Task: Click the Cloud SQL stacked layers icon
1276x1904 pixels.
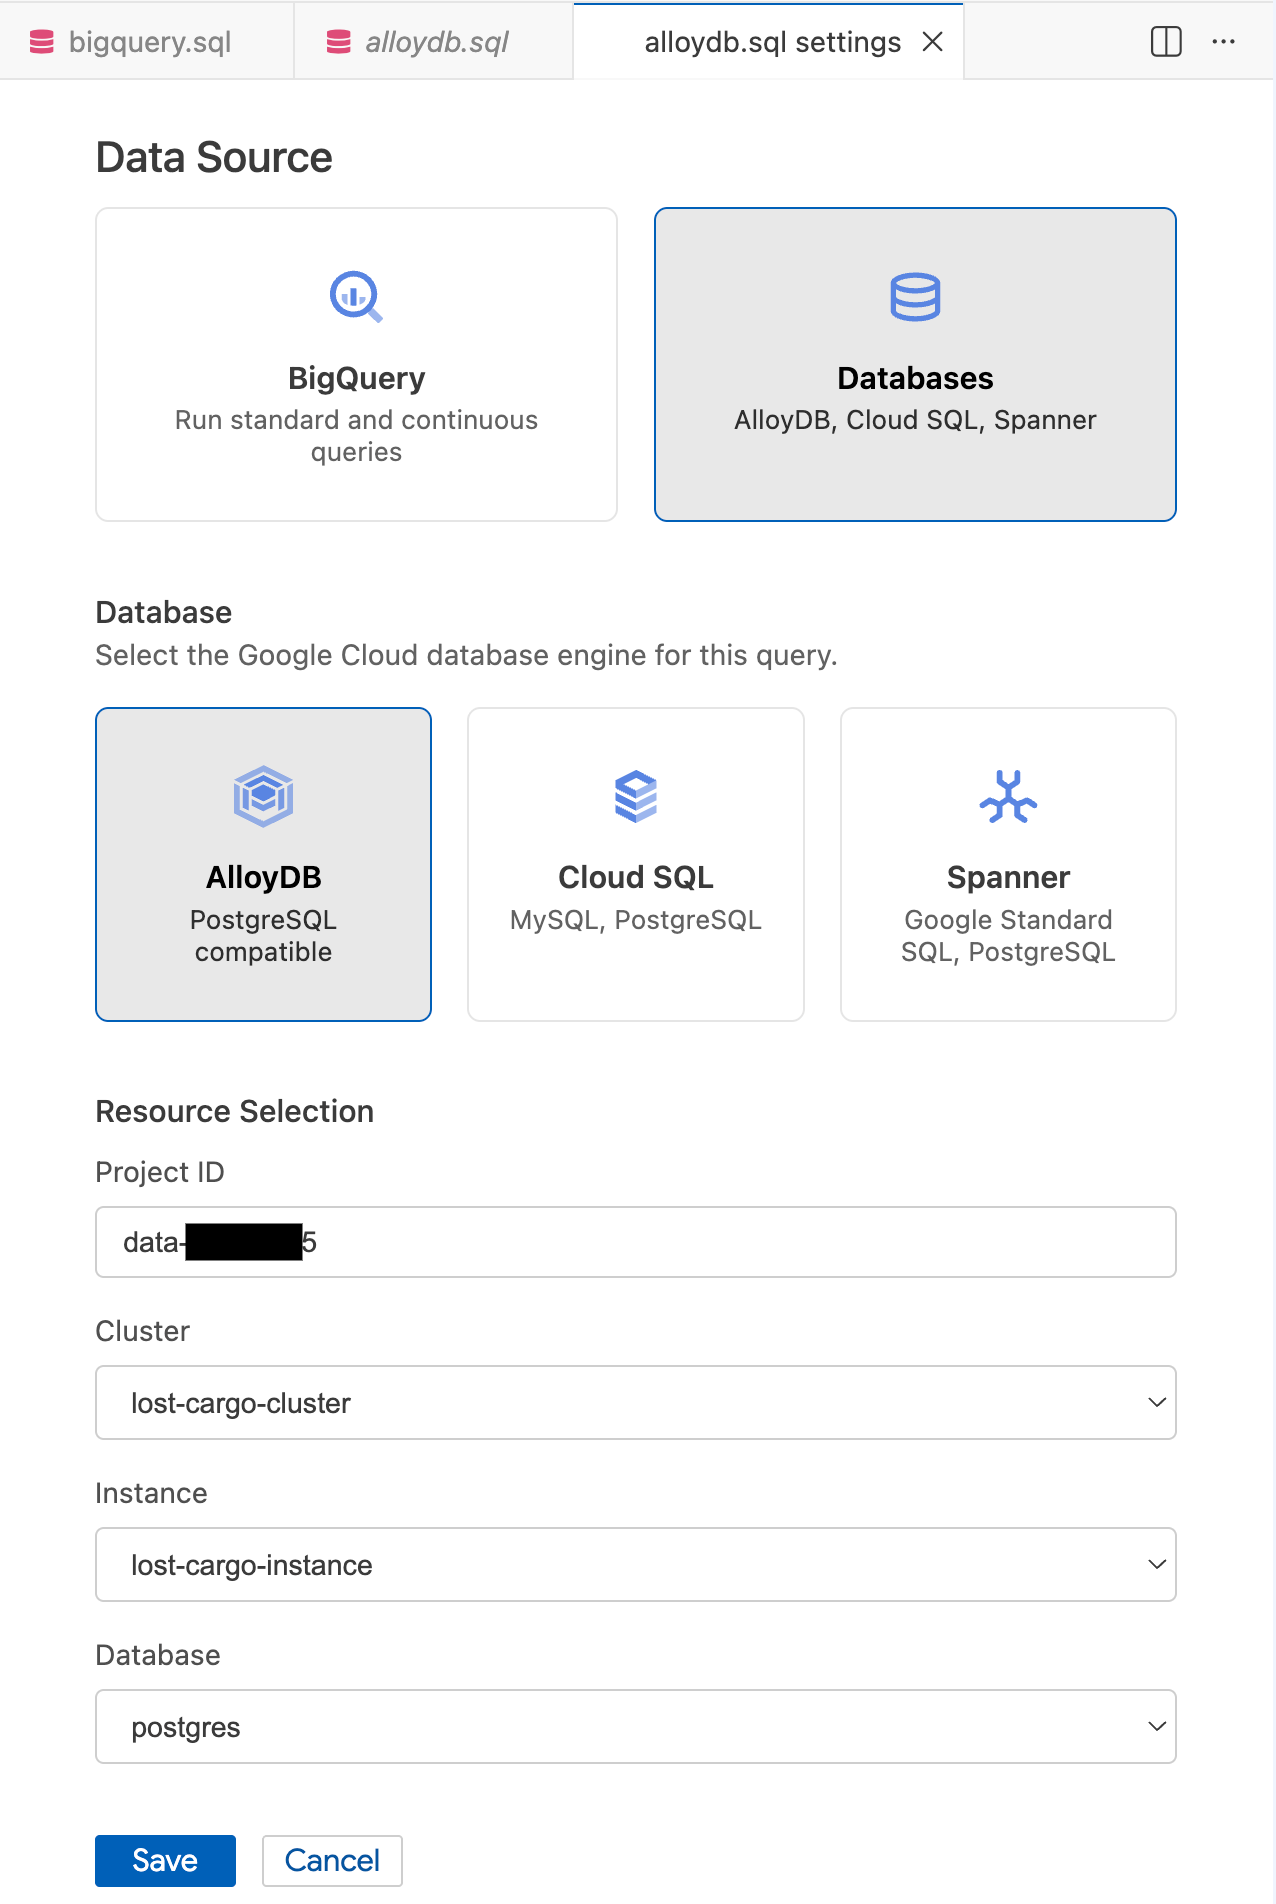Action: click(x=636, y=797)
